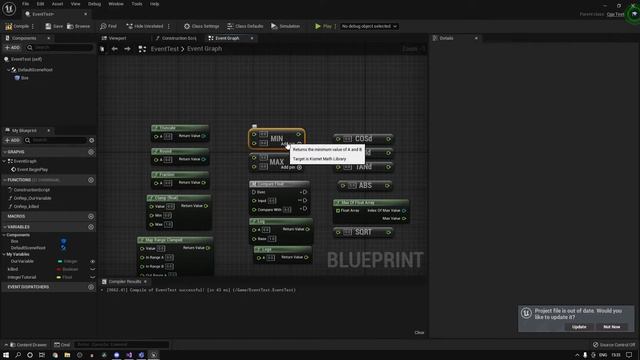
Task: Click OurVariable integer type color pill
Action: 60,261
